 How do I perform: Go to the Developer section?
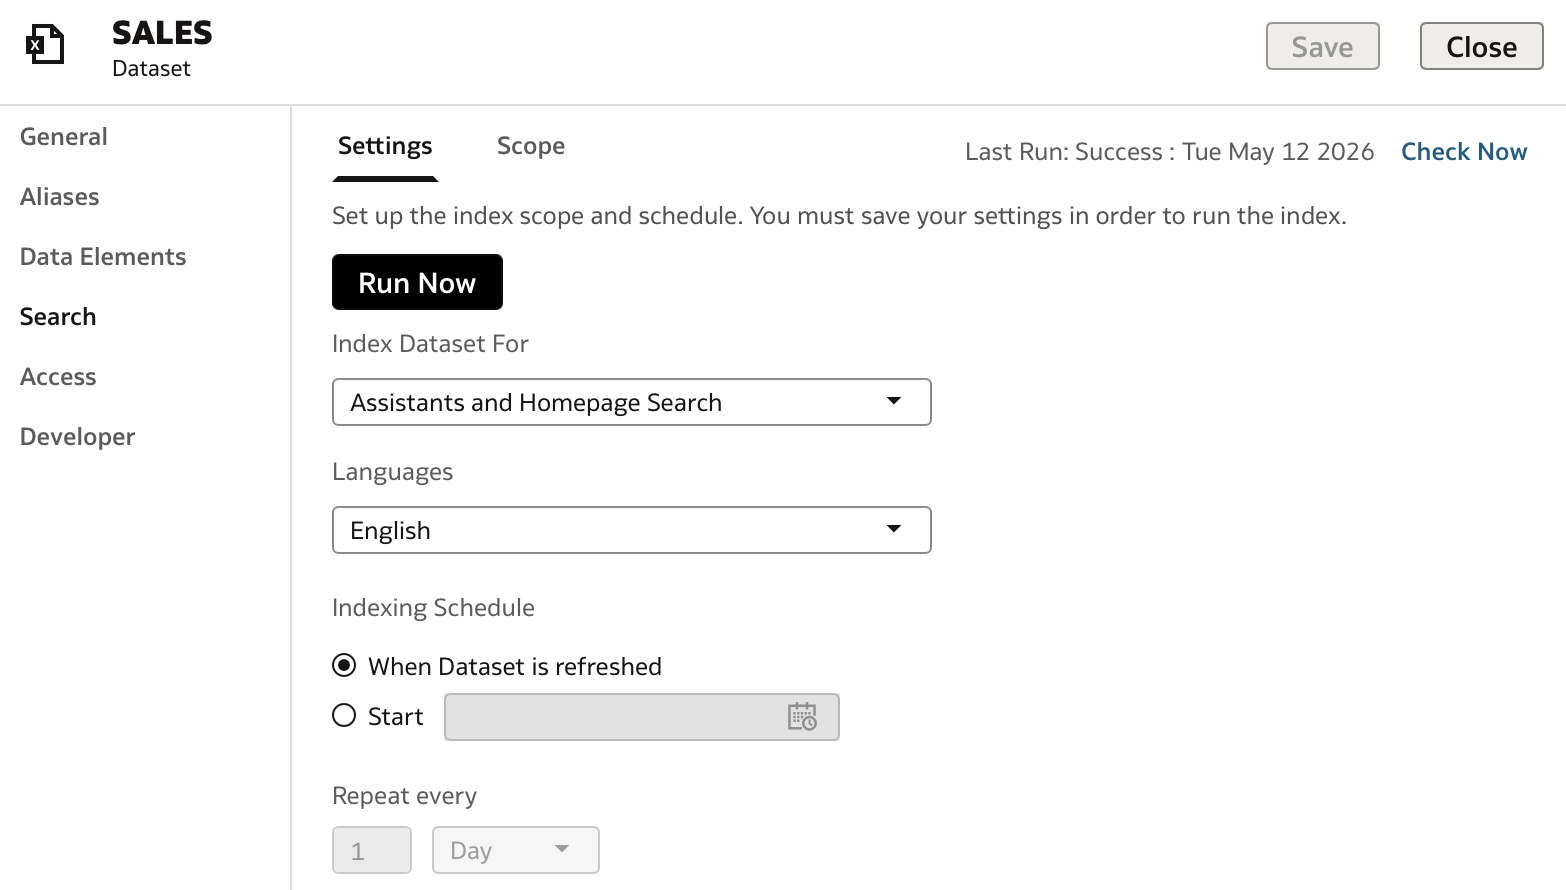[78, 437]
